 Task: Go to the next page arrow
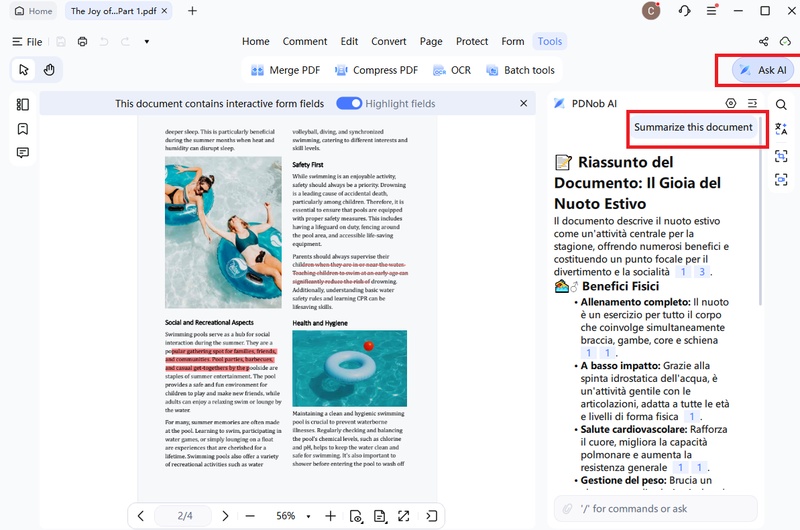(225, 516)
